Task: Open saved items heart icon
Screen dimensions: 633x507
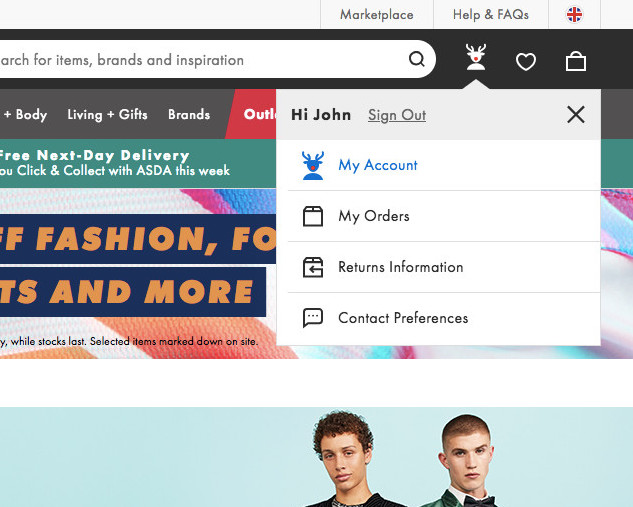Action: pyautogui.click(x=526, y=62)
